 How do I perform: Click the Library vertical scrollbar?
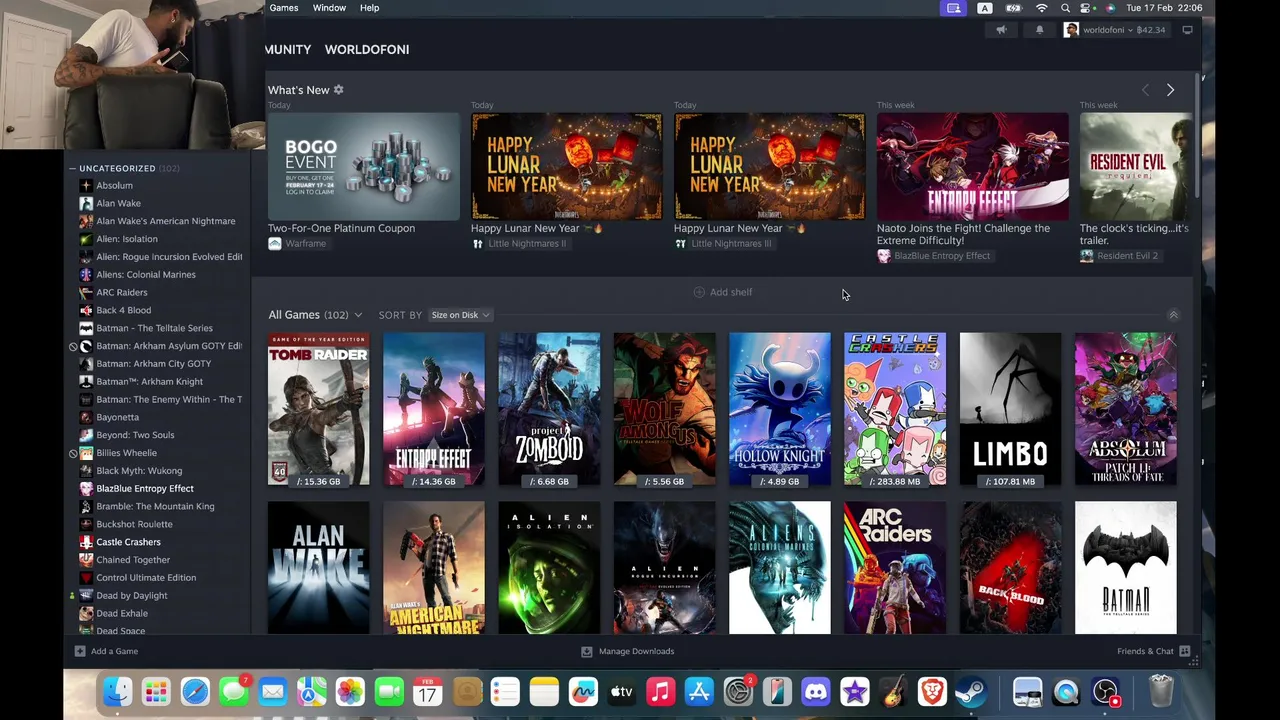pos(1197,135)
